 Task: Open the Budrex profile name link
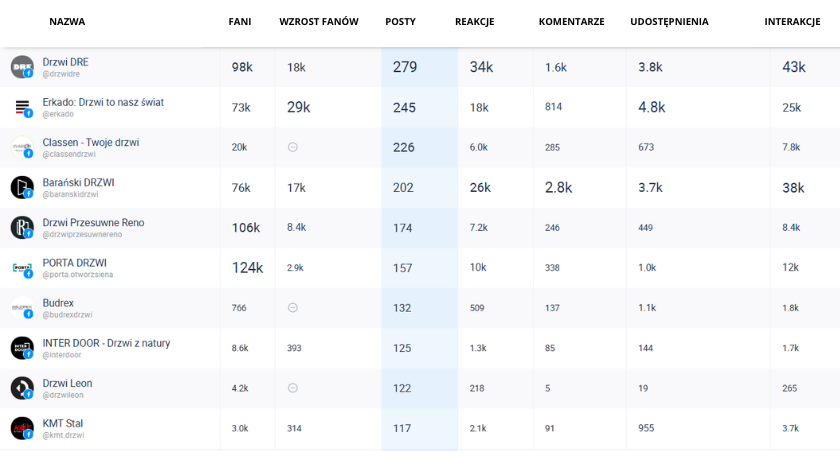tap(58, 303)
